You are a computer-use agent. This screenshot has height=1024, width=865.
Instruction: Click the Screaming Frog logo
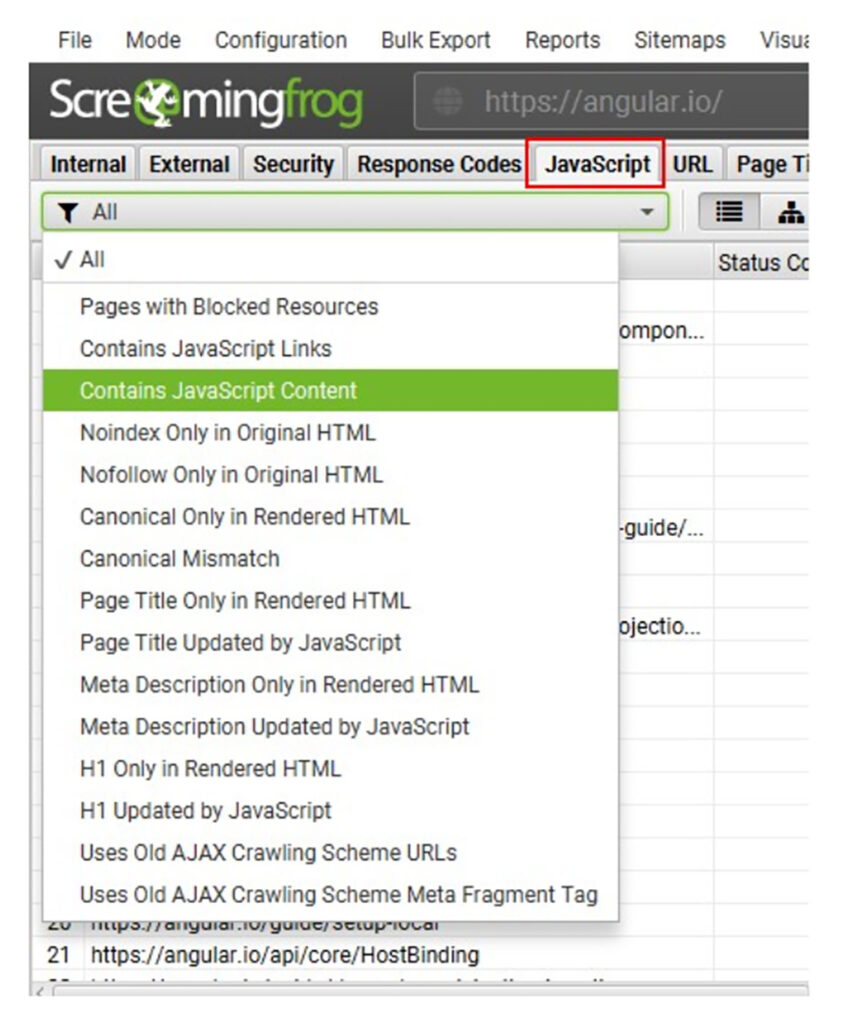[206, 102]
